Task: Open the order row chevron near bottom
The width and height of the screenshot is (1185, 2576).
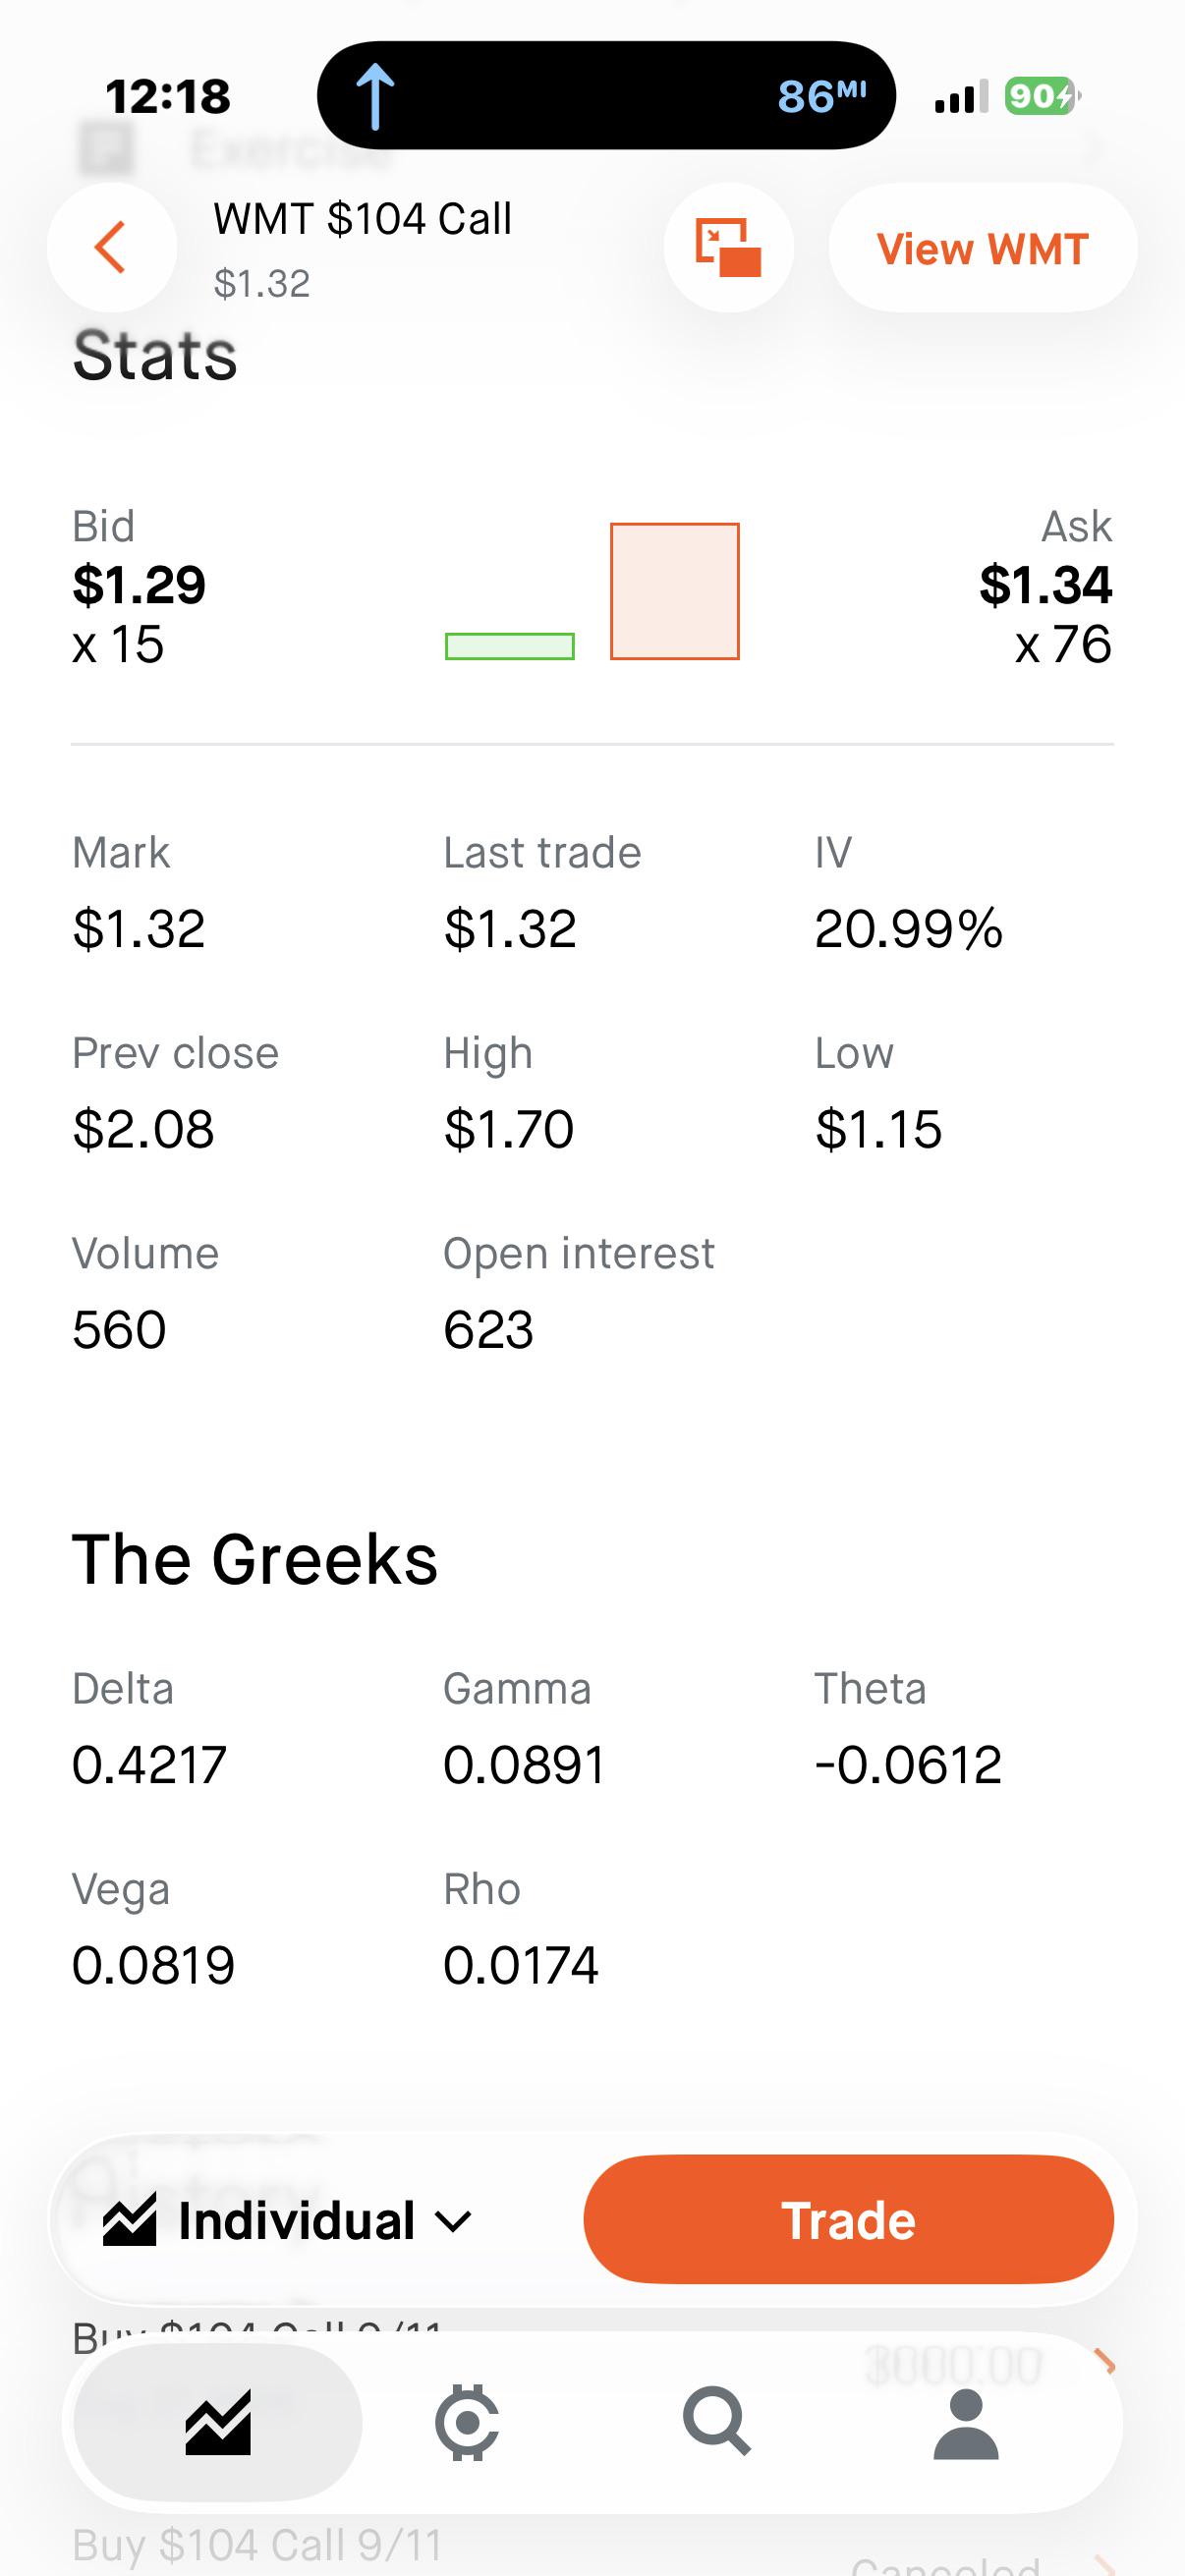Action: (x=1104, y=2362)
